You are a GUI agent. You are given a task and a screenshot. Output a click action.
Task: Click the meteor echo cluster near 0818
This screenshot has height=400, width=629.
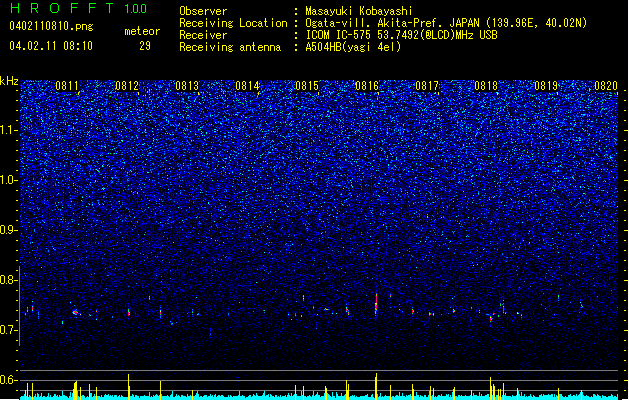(491, 318)
